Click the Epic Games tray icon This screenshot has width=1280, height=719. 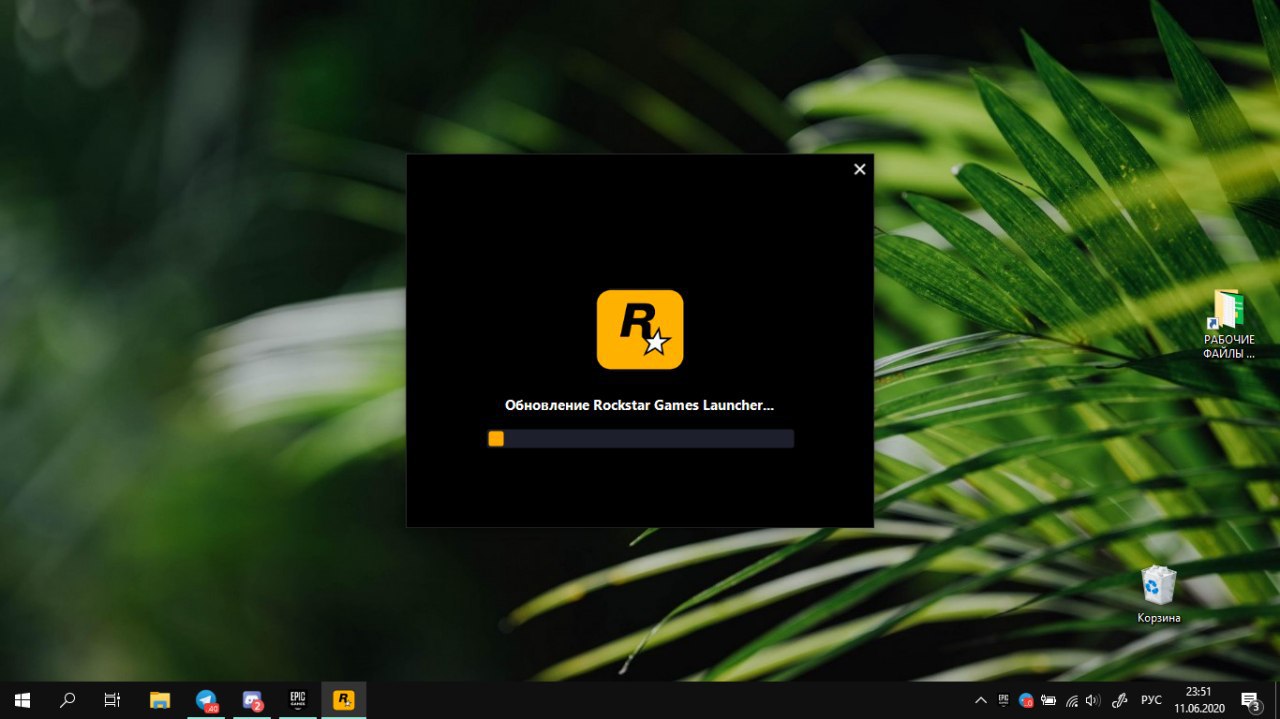pos(1003,700)
